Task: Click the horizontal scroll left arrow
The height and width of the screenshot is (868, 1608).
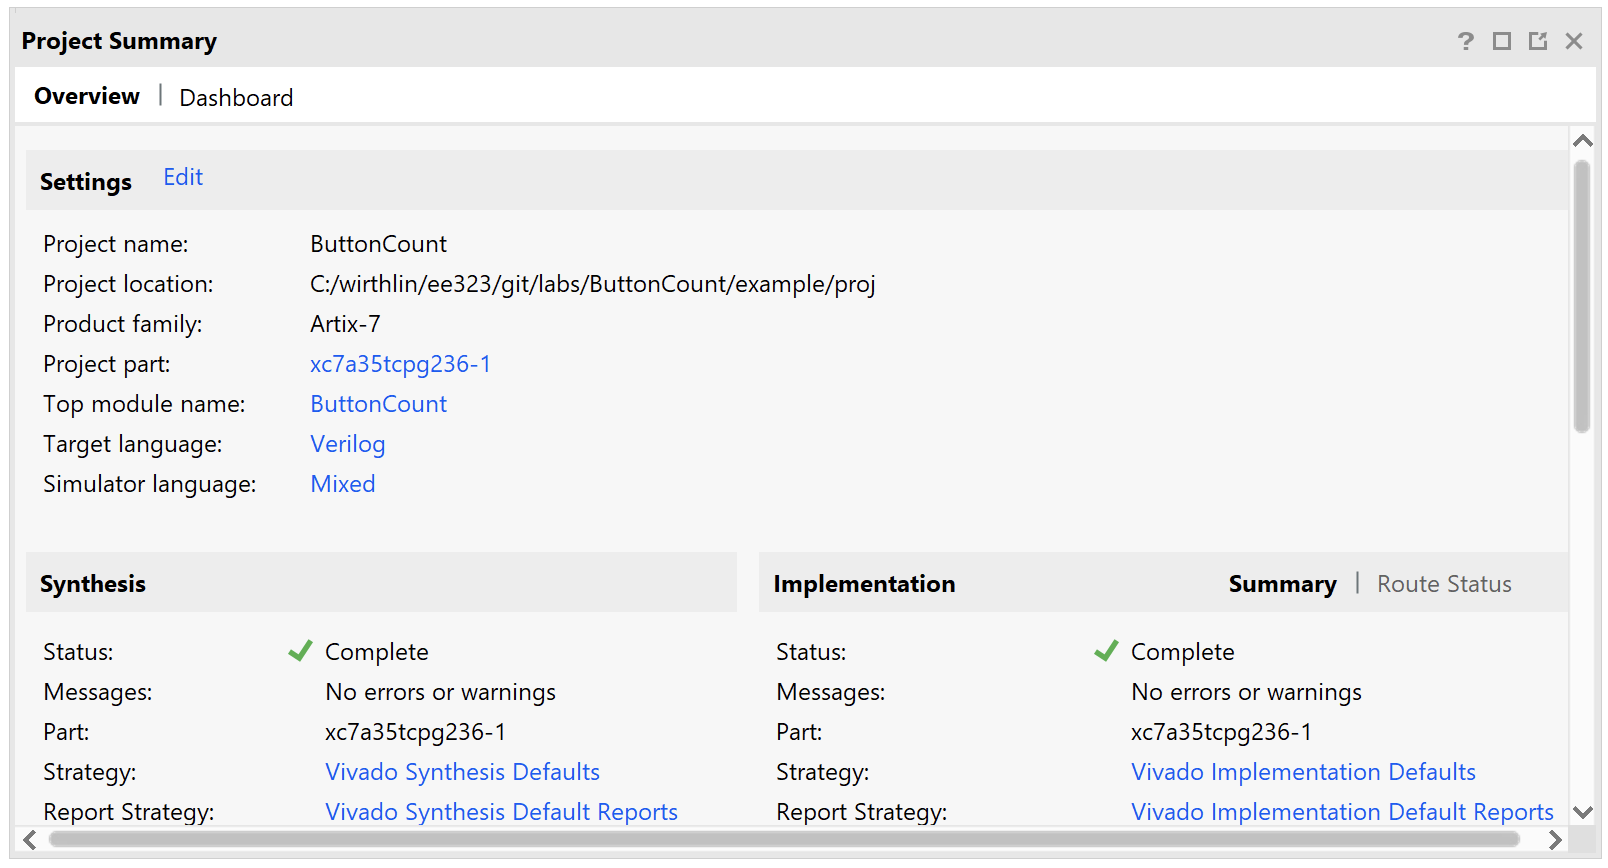Action: click(30, 840)
